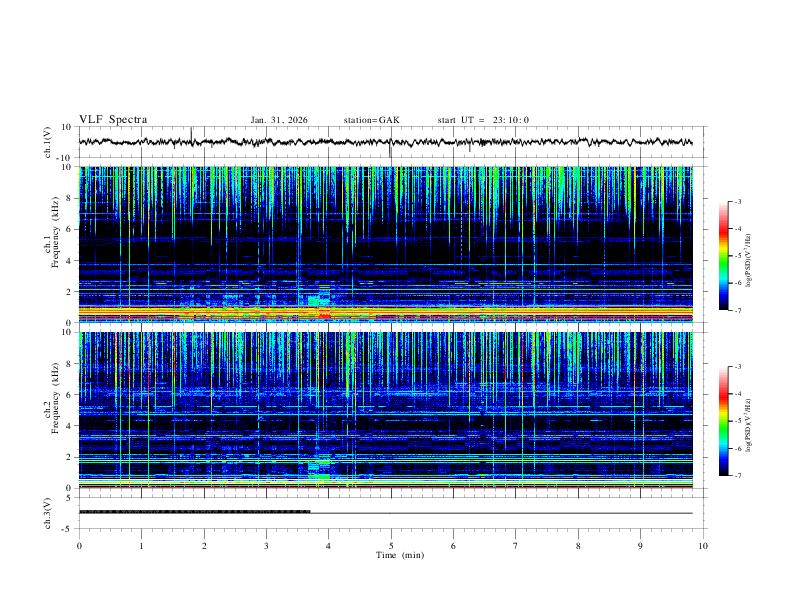Click the ch.1 spectrogram panel
The height and width of the screenshot is (612, 792).
pos(386,244)
